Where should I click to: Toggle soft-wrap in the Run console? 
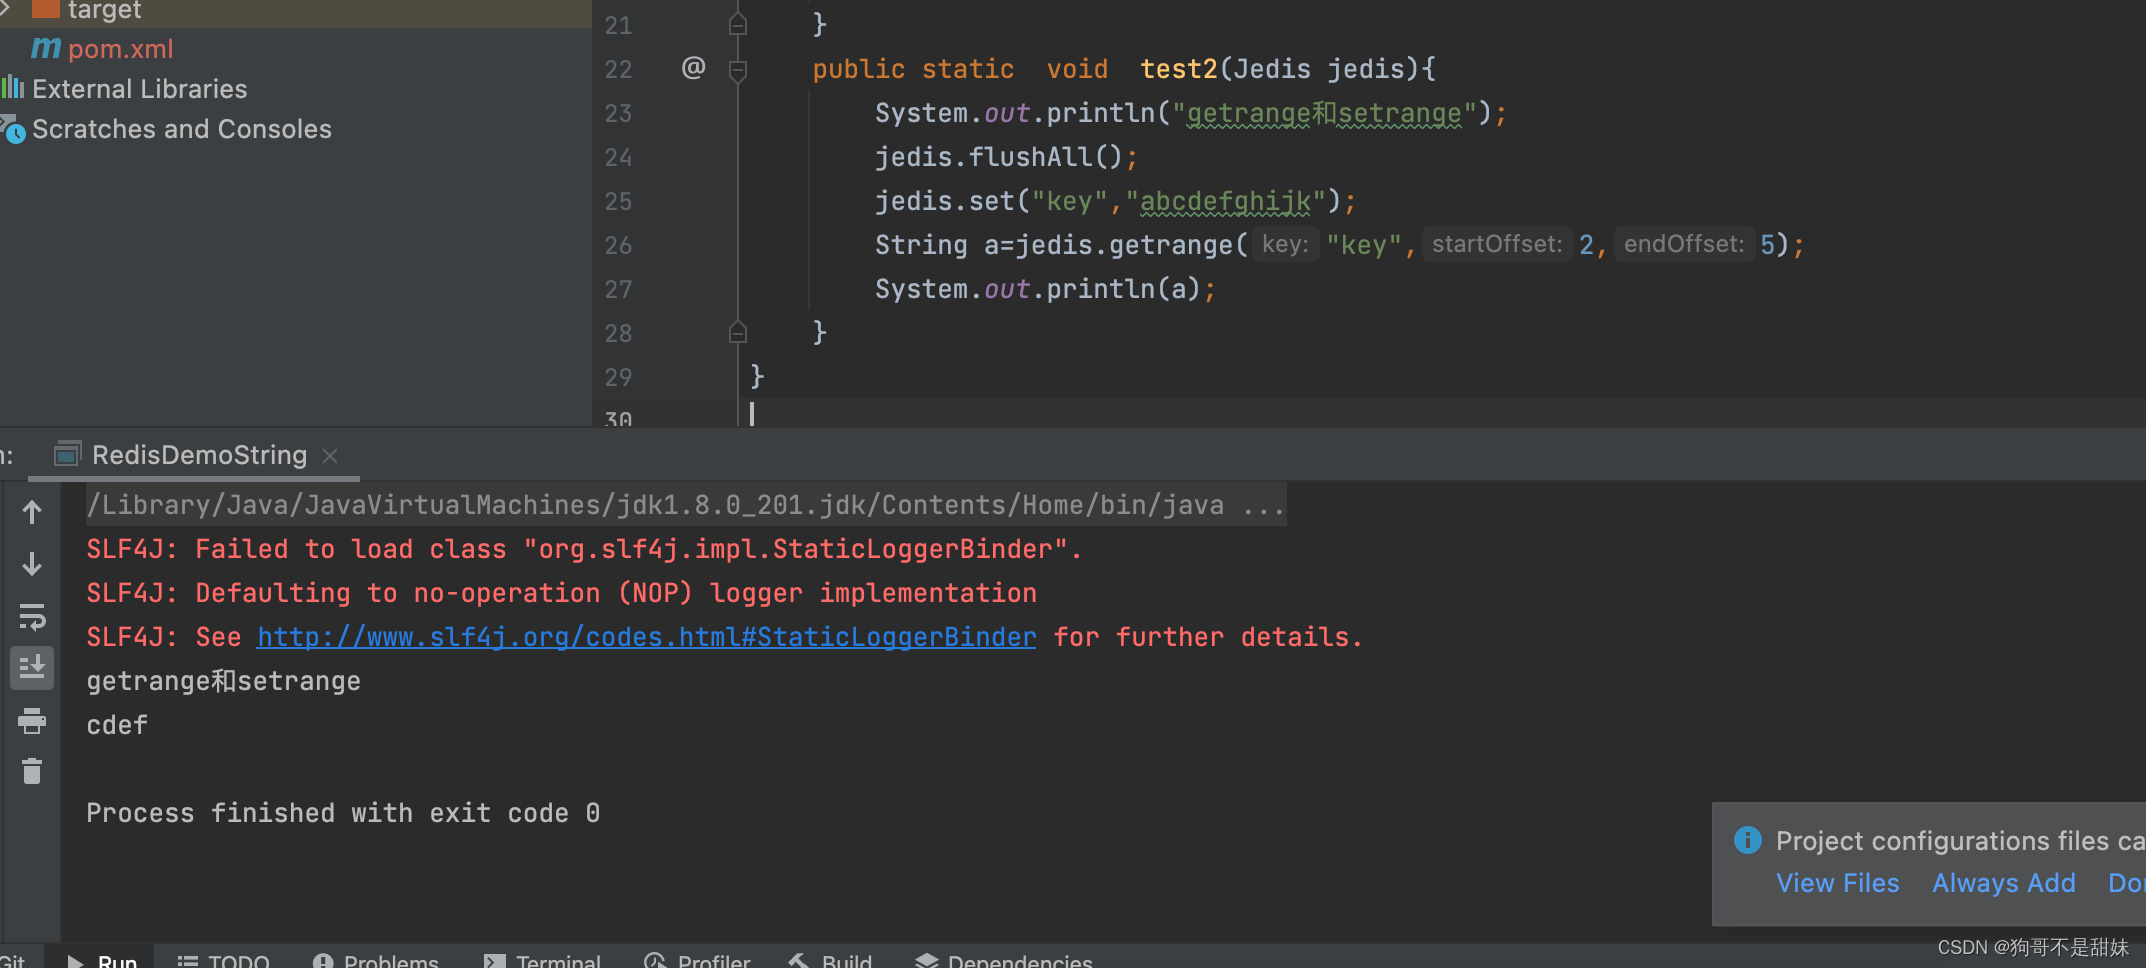[32, 617]
